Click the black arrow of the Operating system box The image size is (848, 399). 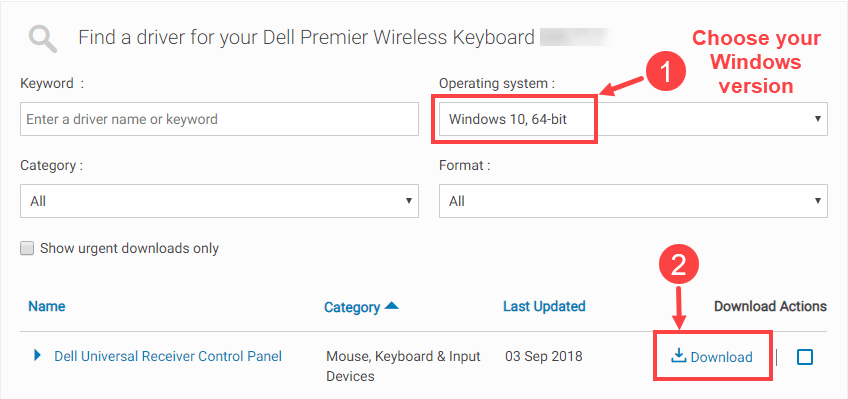818,119
